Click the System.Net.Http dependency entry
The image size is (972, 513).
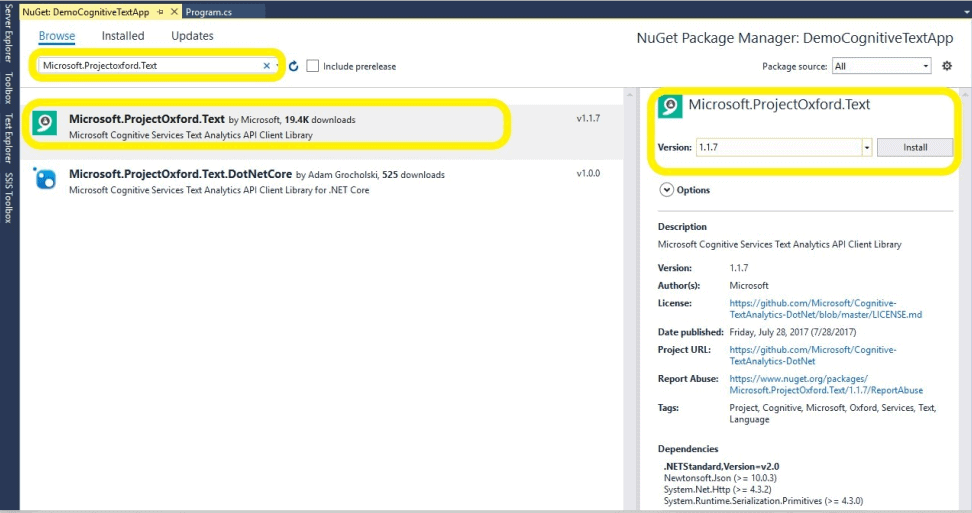point(717,489)
